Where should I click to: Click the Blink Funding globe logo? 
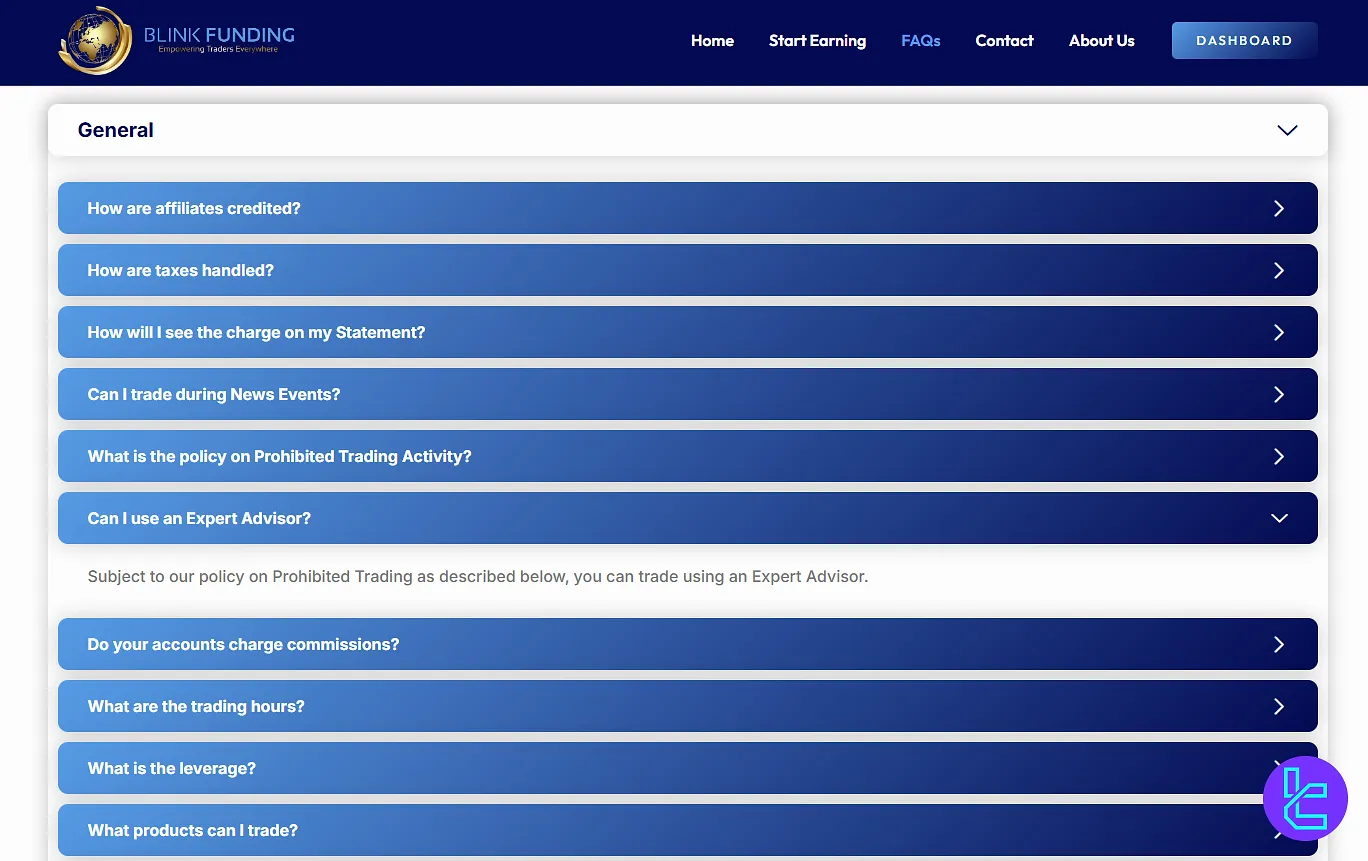pyautogui.click(x=95, y=41)
